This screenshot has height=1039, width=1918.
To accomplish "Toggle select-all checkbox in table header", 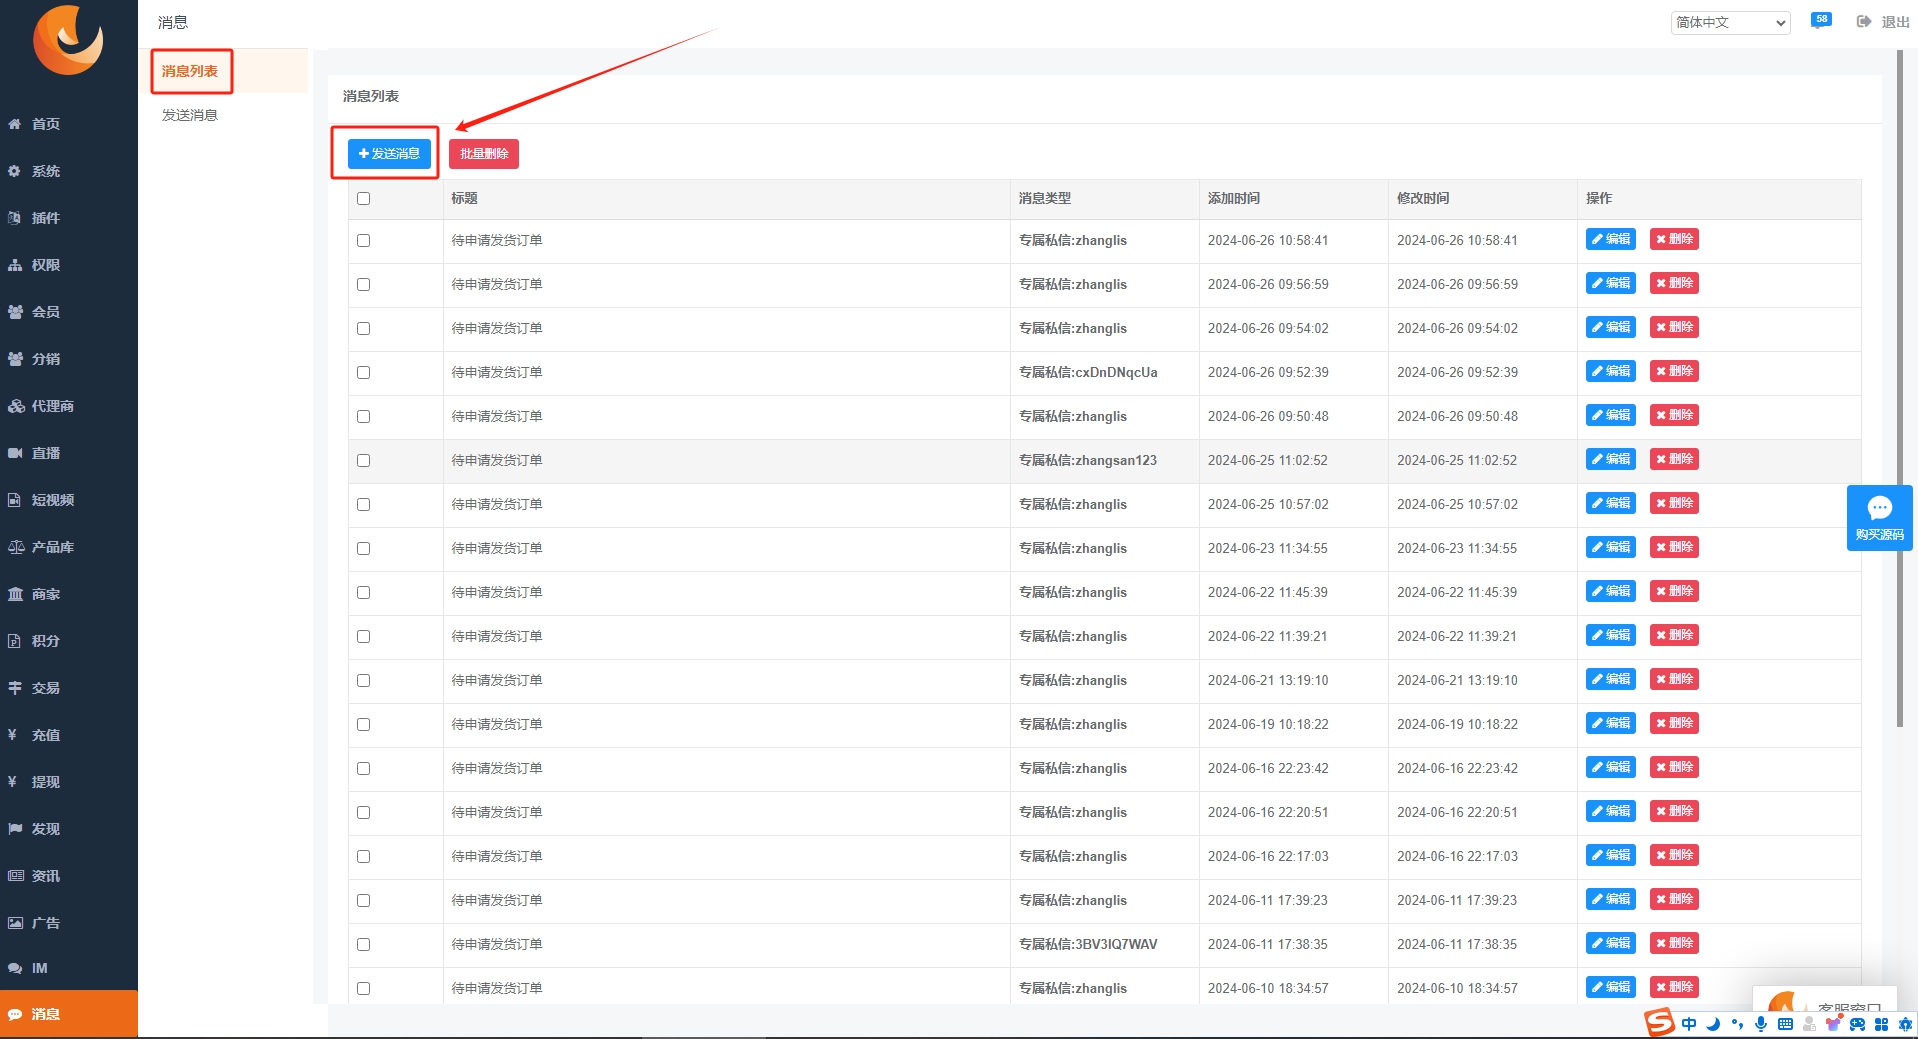I will point(363,199).
